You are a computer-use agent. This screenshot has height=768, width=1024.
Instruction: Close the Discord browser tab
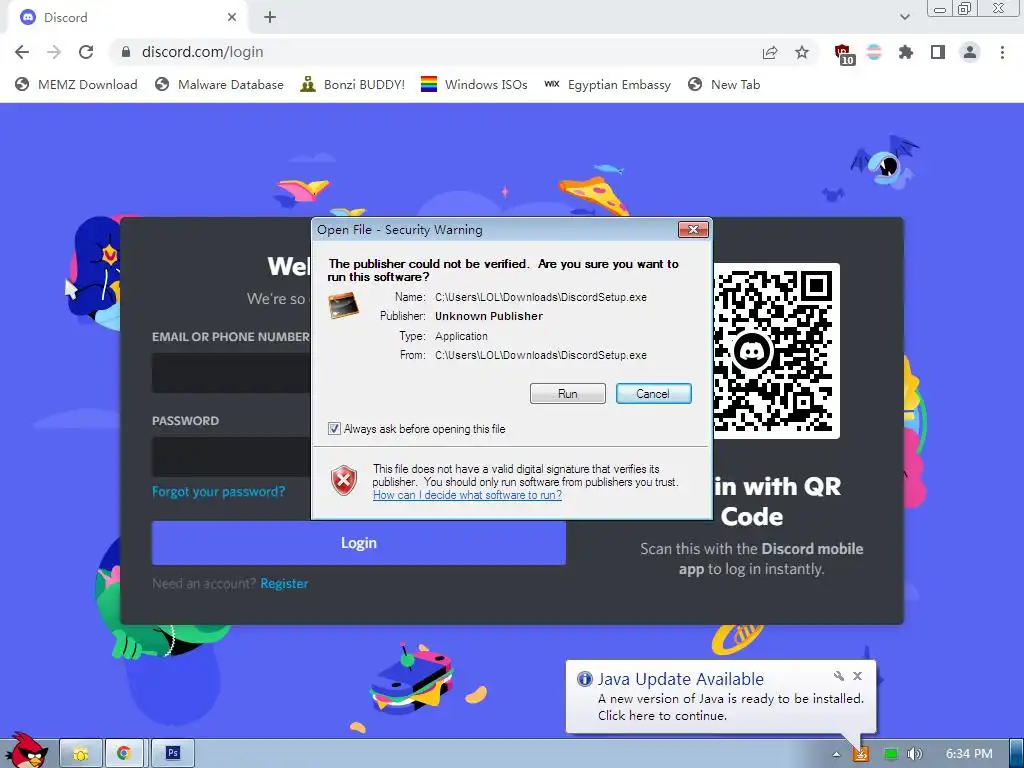[232, 18]
